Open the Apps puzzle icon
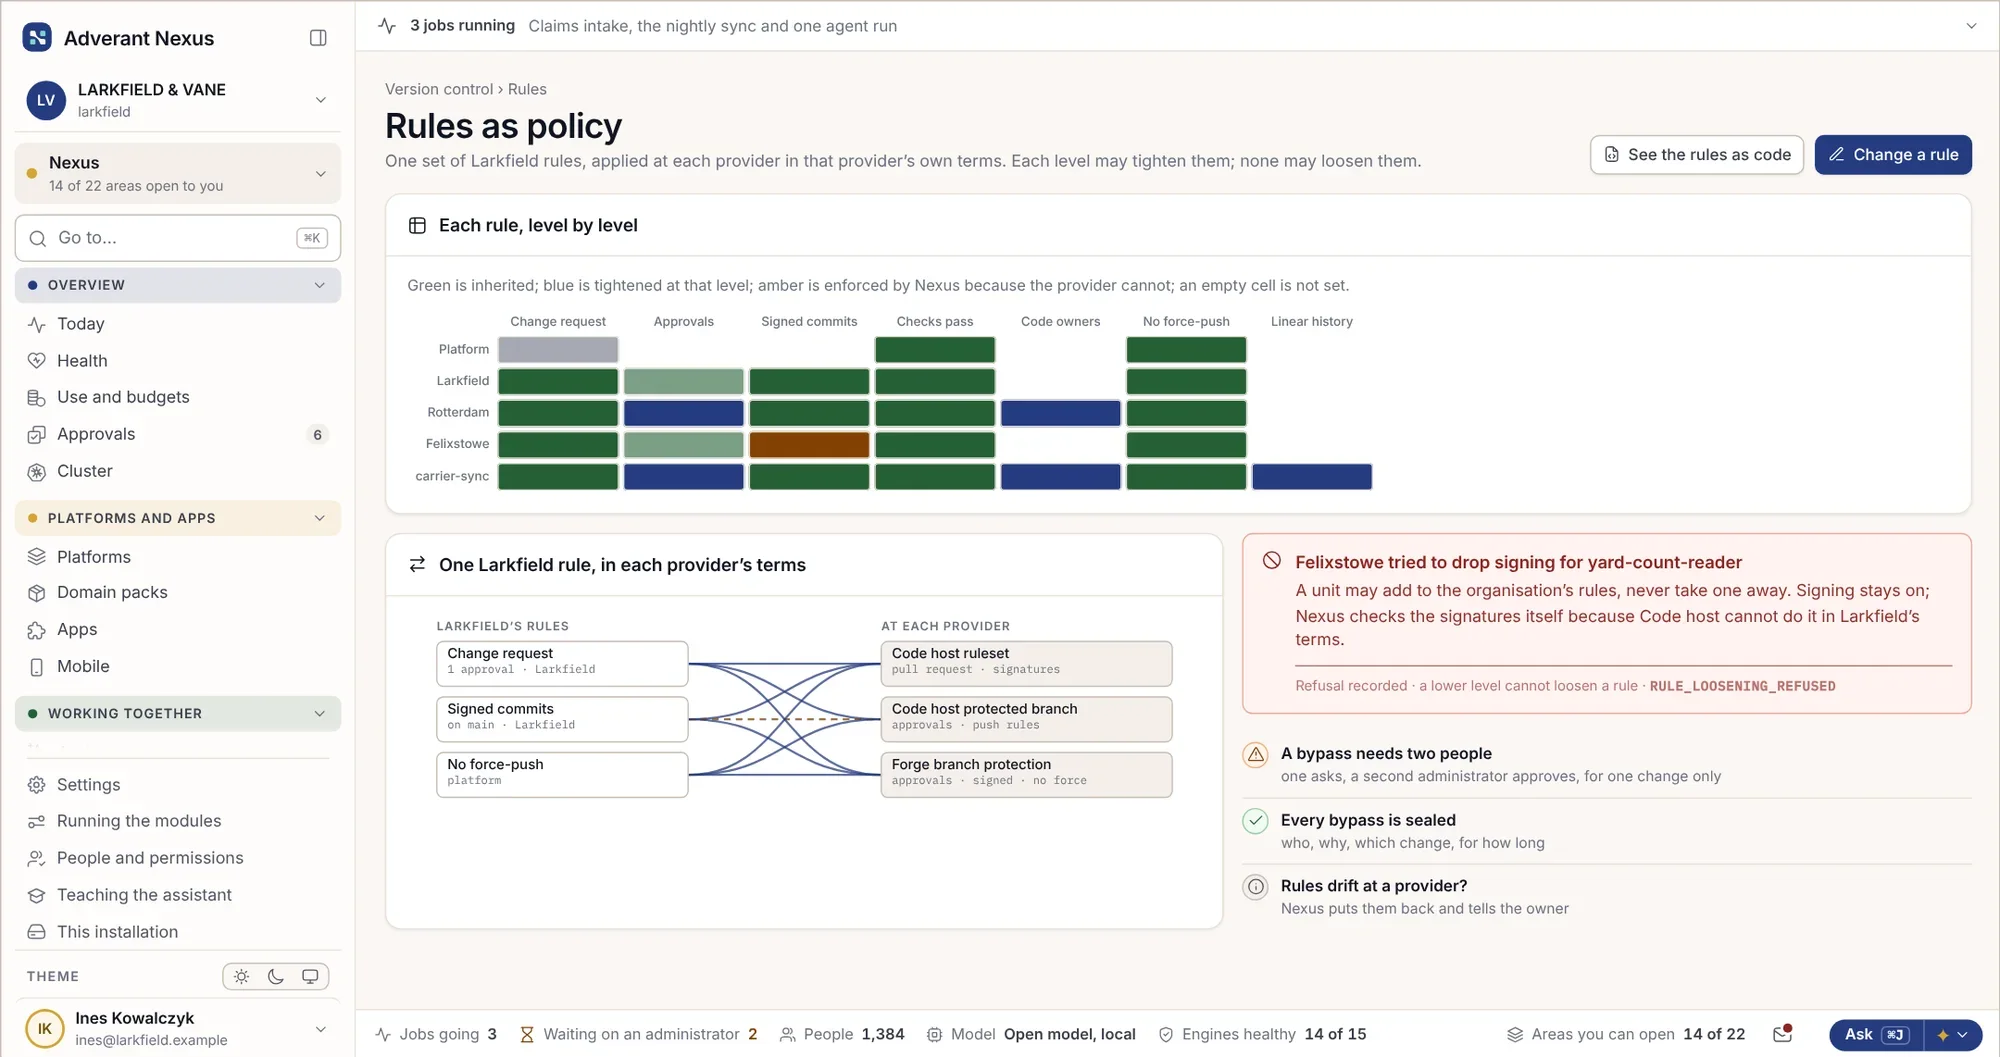The image size is (2000, 1057). [x=37, y=630]
